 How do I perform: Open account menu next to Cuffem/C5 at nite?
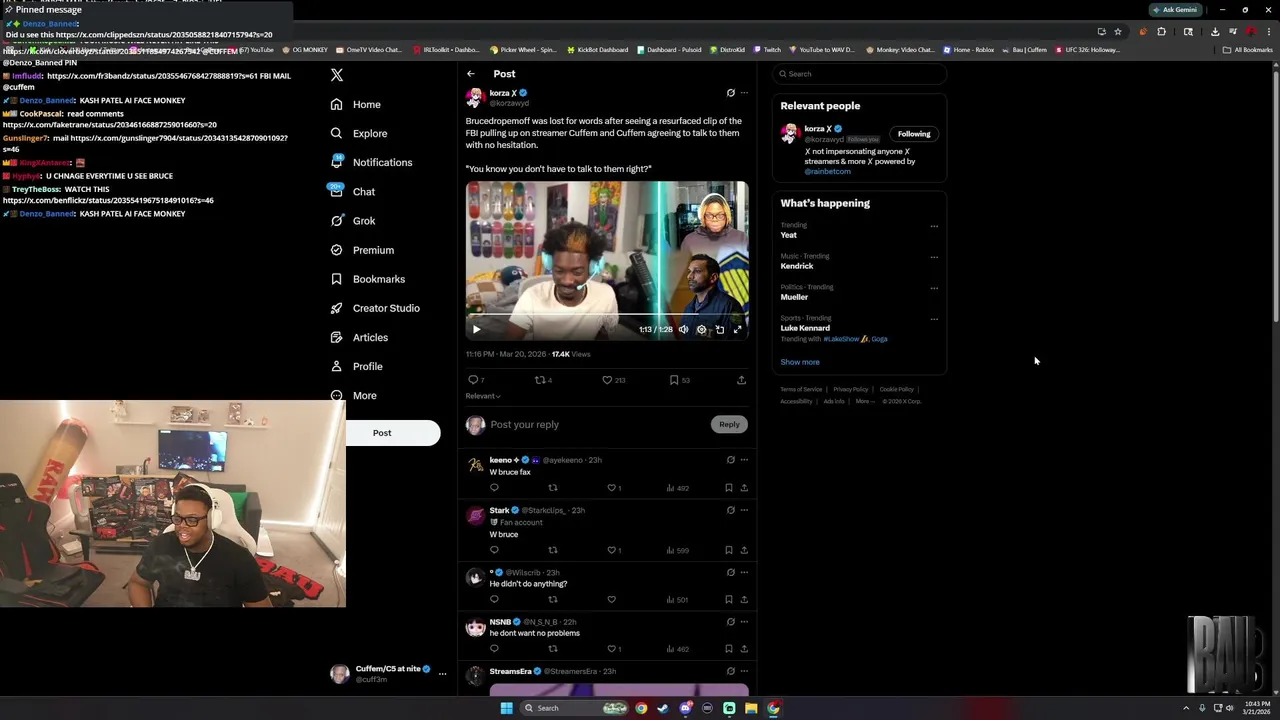(x=442, y=674)
